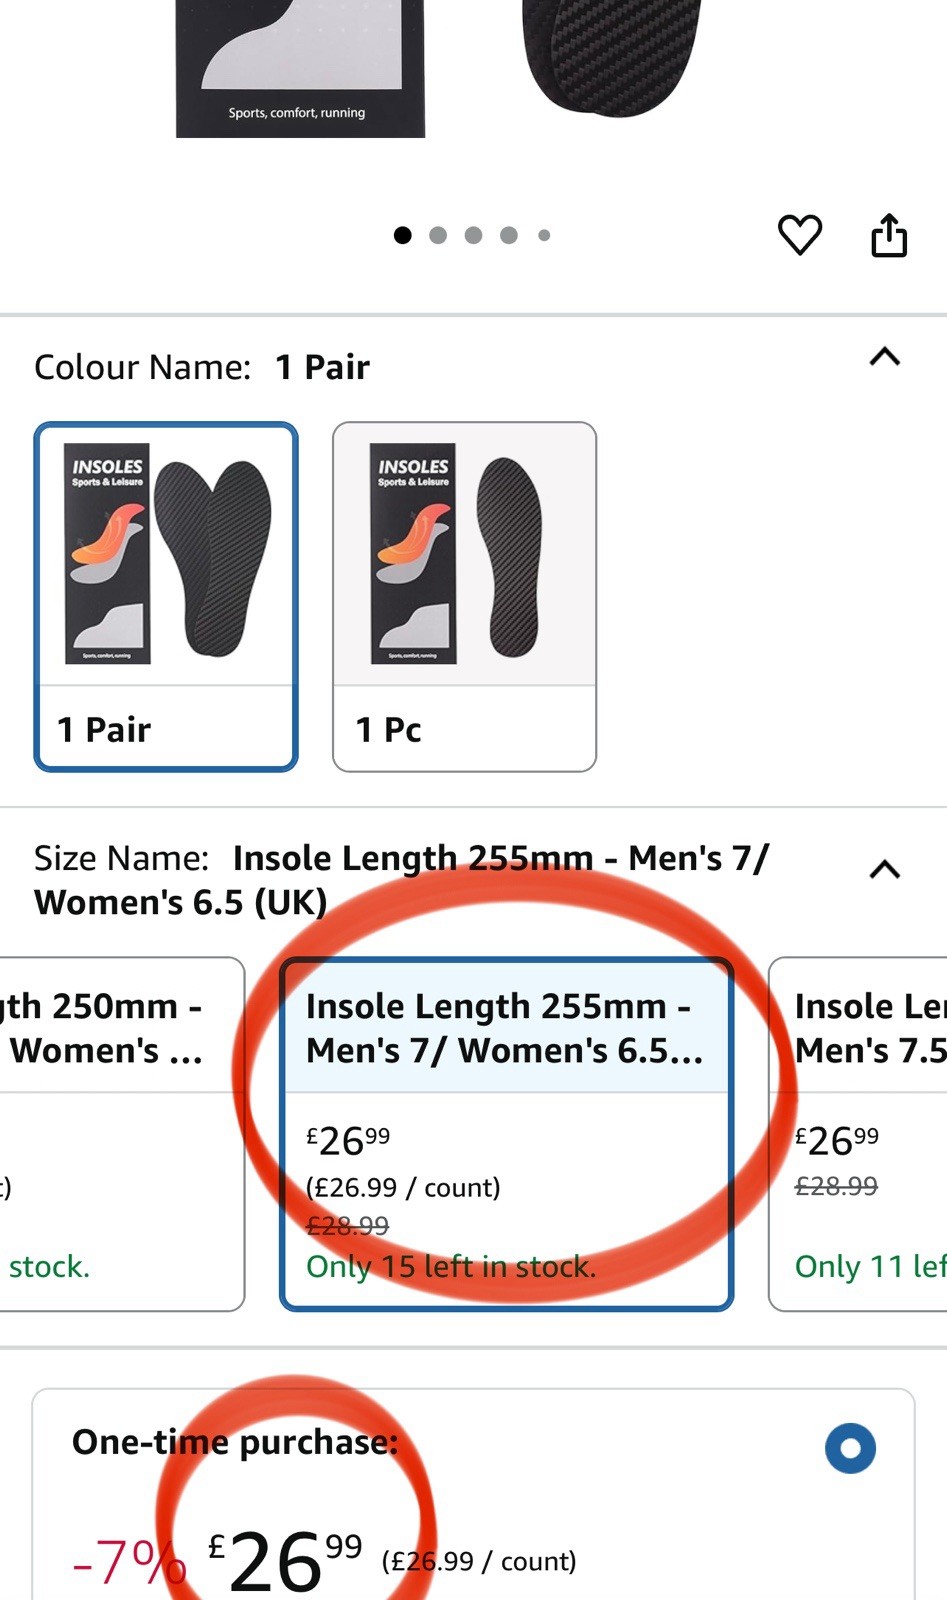
Task: Tap the Colour Name label heading
Action: [x=142, y=367]
